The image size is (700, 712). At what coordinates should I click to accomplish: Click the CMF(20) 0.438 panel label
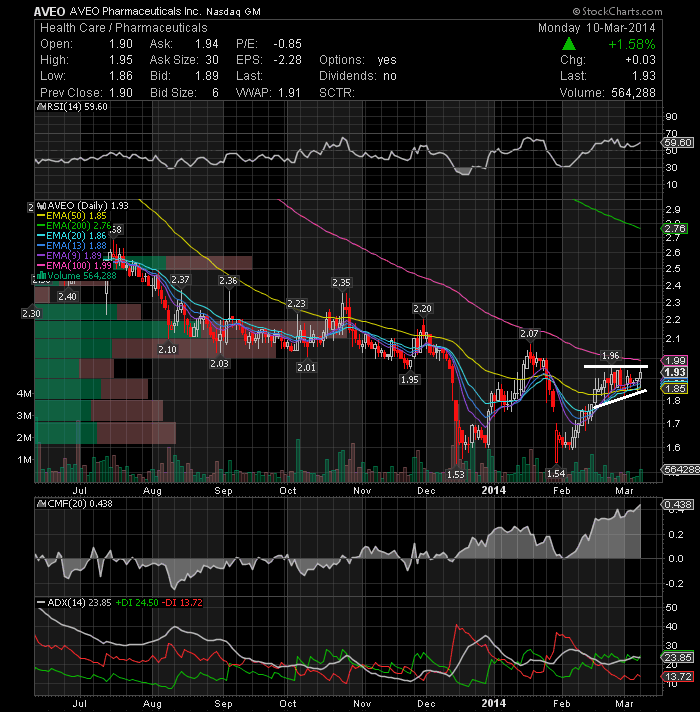[x=79, y=504]
